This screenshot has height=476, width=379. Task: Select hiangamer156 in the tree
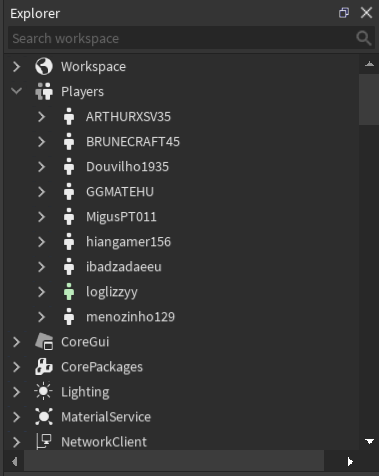click(x=128, y=242)
